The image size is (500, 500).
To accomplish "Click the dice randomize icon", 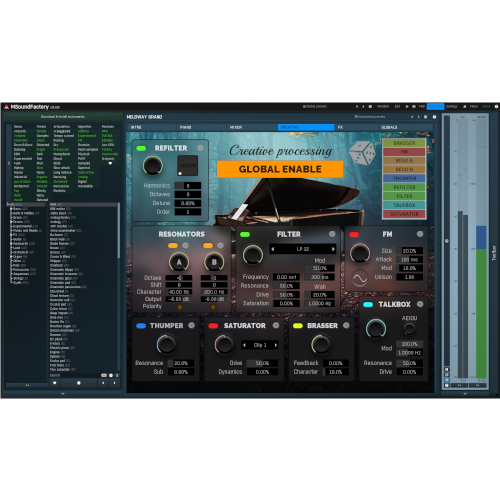I will point(362,153).
